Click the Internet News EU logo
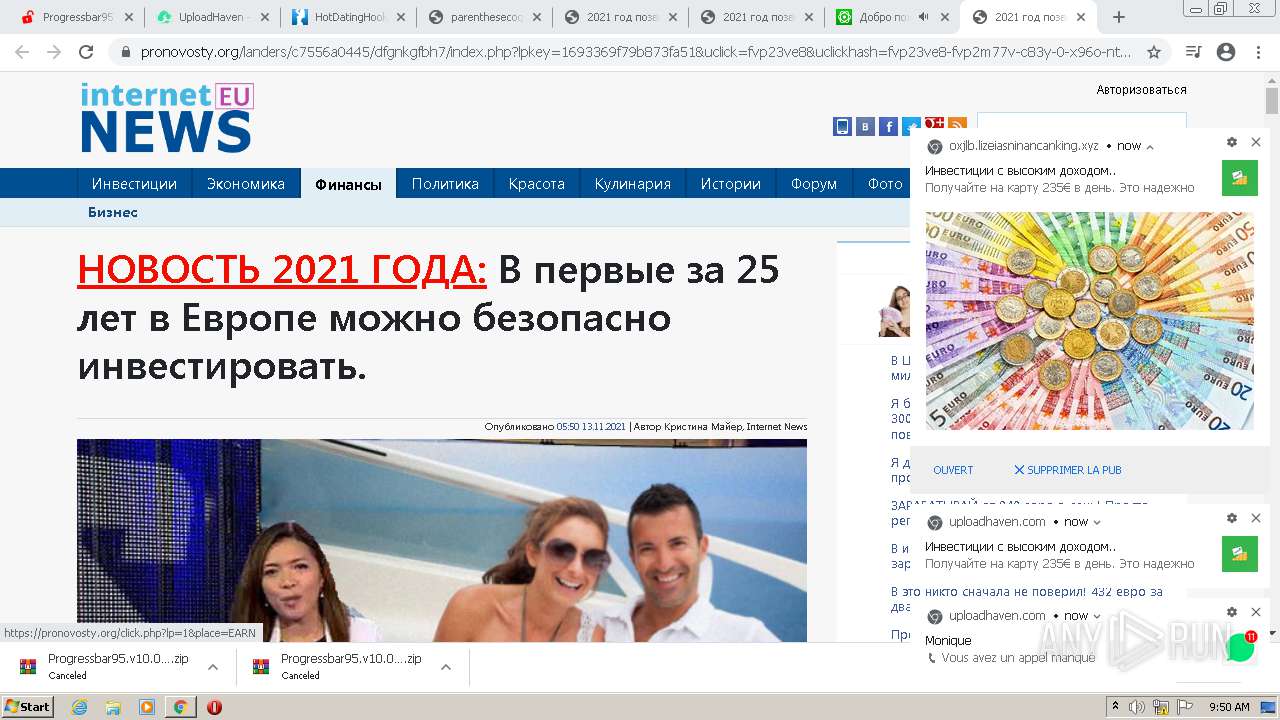 (x=167, y=117)
